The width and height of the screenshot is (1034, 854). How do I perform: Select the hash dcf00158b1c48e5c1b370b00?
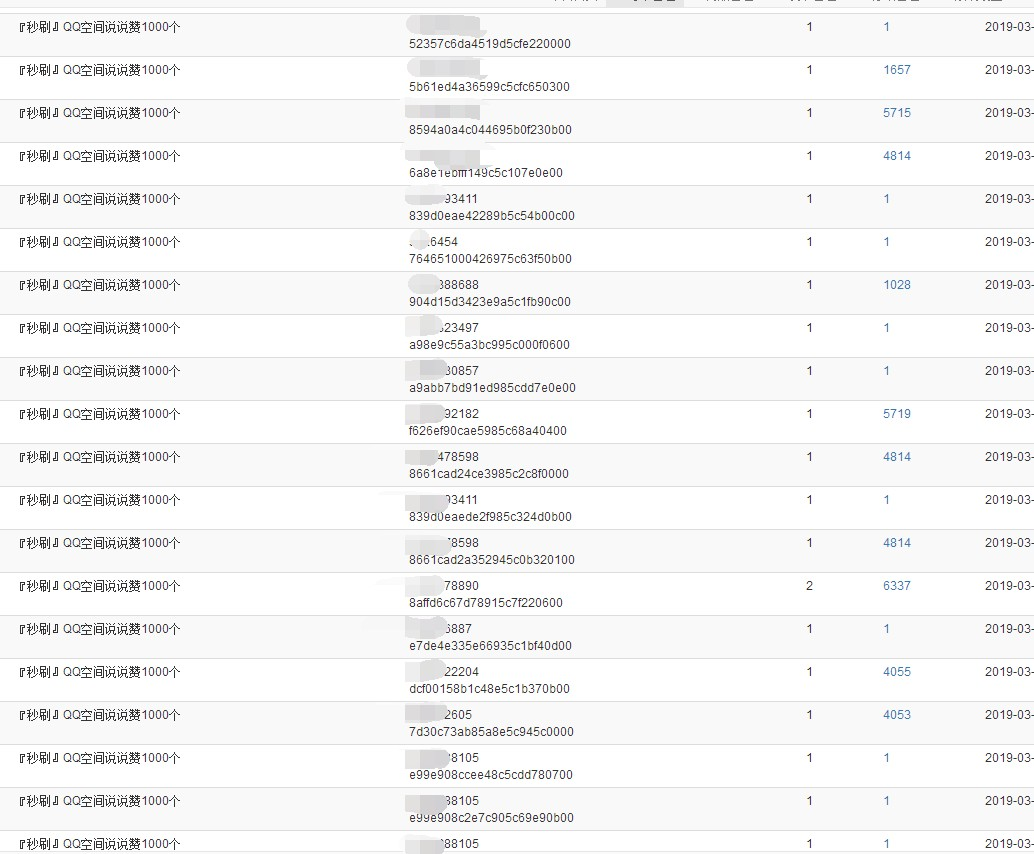tap(489, 689)
